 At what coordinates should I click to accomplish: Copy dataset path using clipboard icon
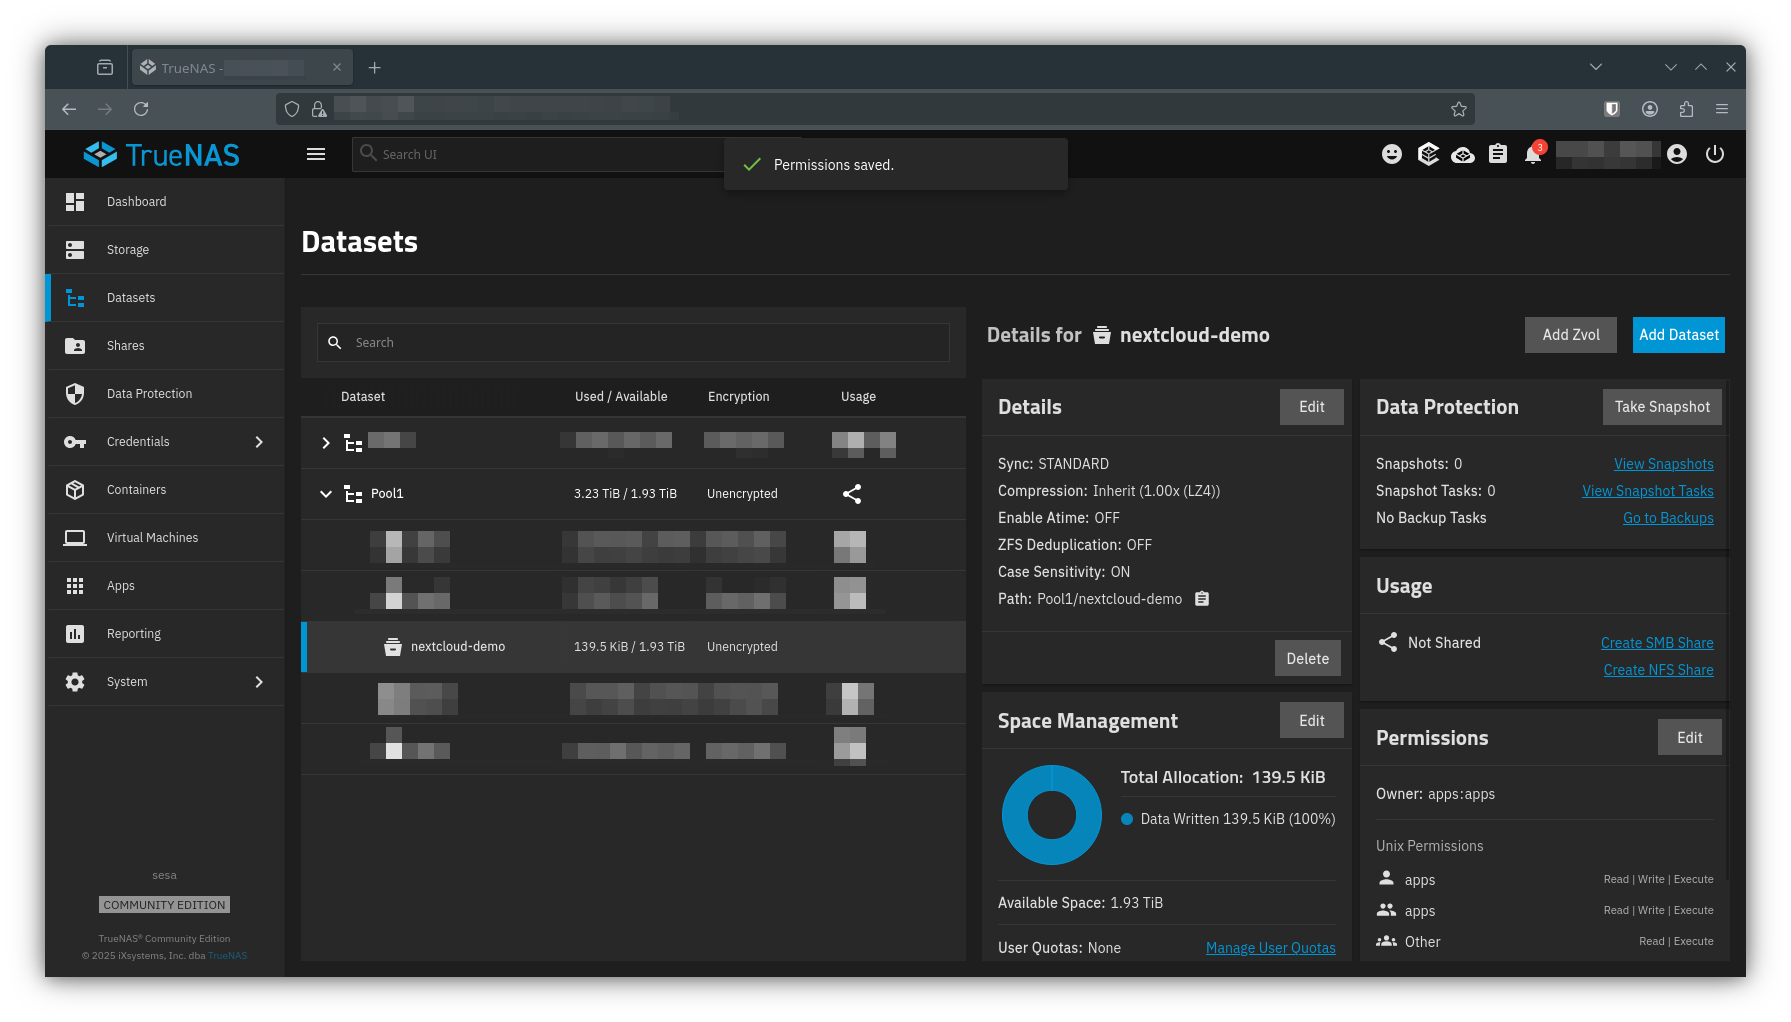1202,599
